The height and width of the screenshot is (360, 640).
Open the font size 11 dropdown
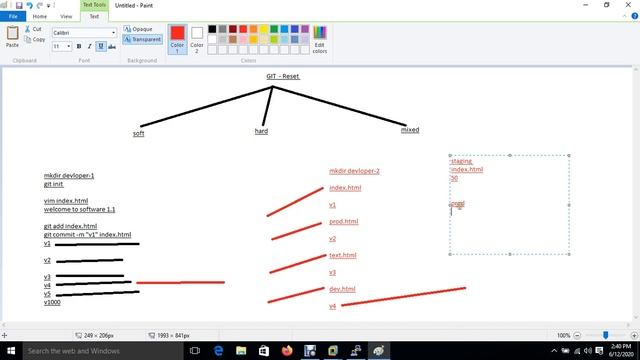tap(69, 46)
